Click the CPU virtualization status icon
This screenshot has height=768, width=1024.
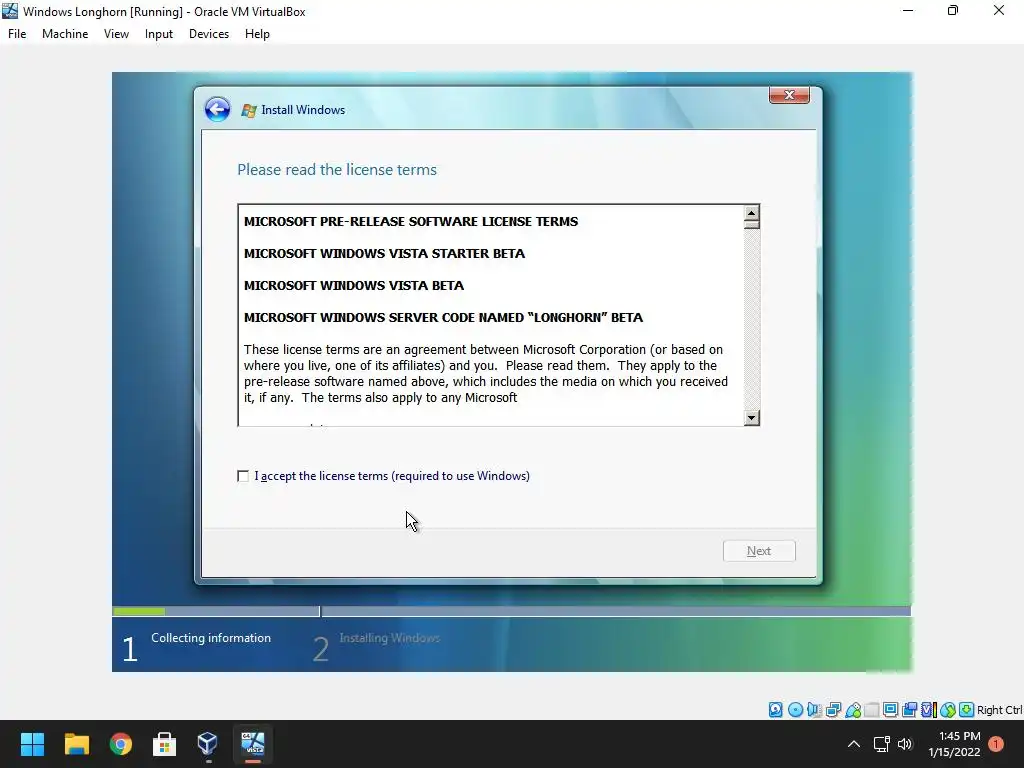point(928,710)
